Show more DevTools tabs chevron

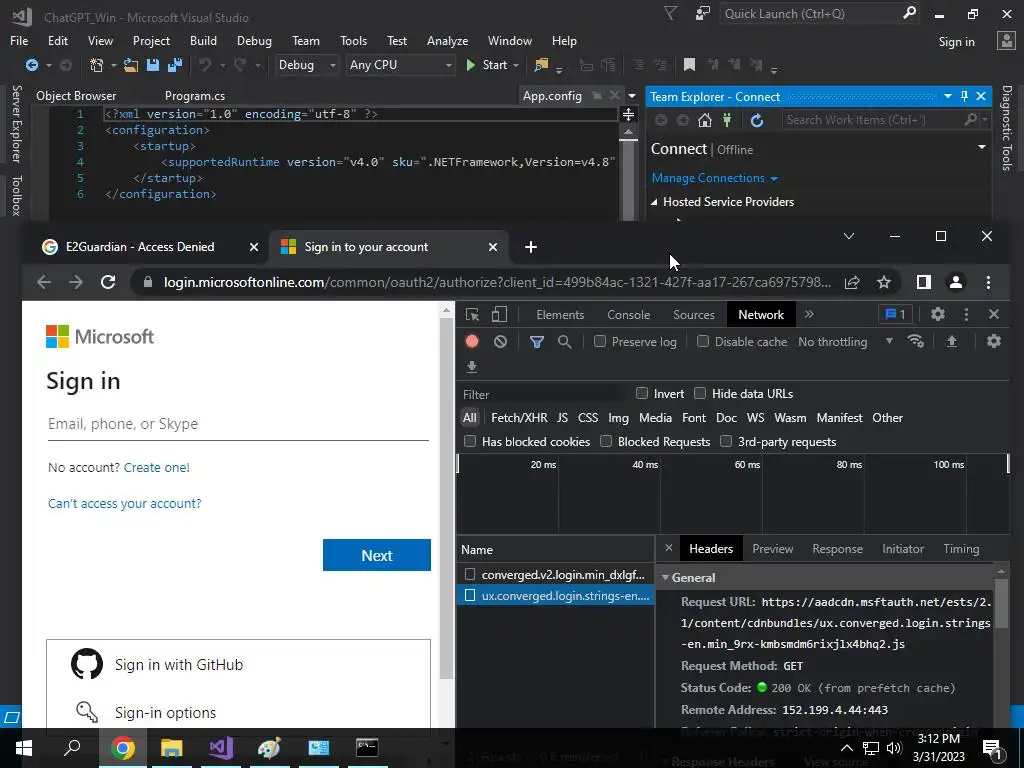[x=809, y=314]
